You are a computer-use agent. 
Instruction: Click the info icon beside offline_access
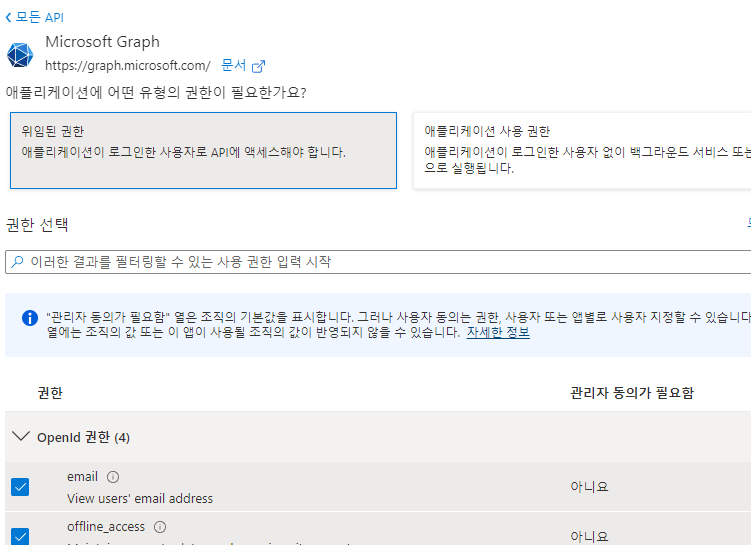coord(160,527)
